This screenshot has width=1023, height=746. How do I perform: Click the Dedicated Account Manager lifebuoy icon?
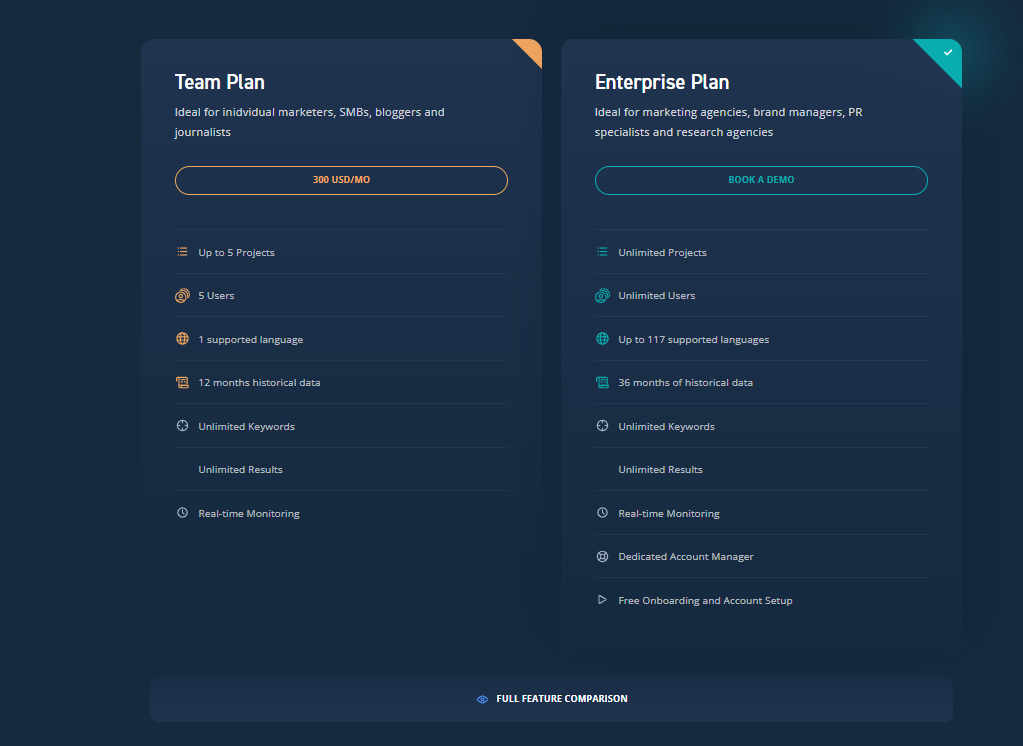click(x=603, y=557)
